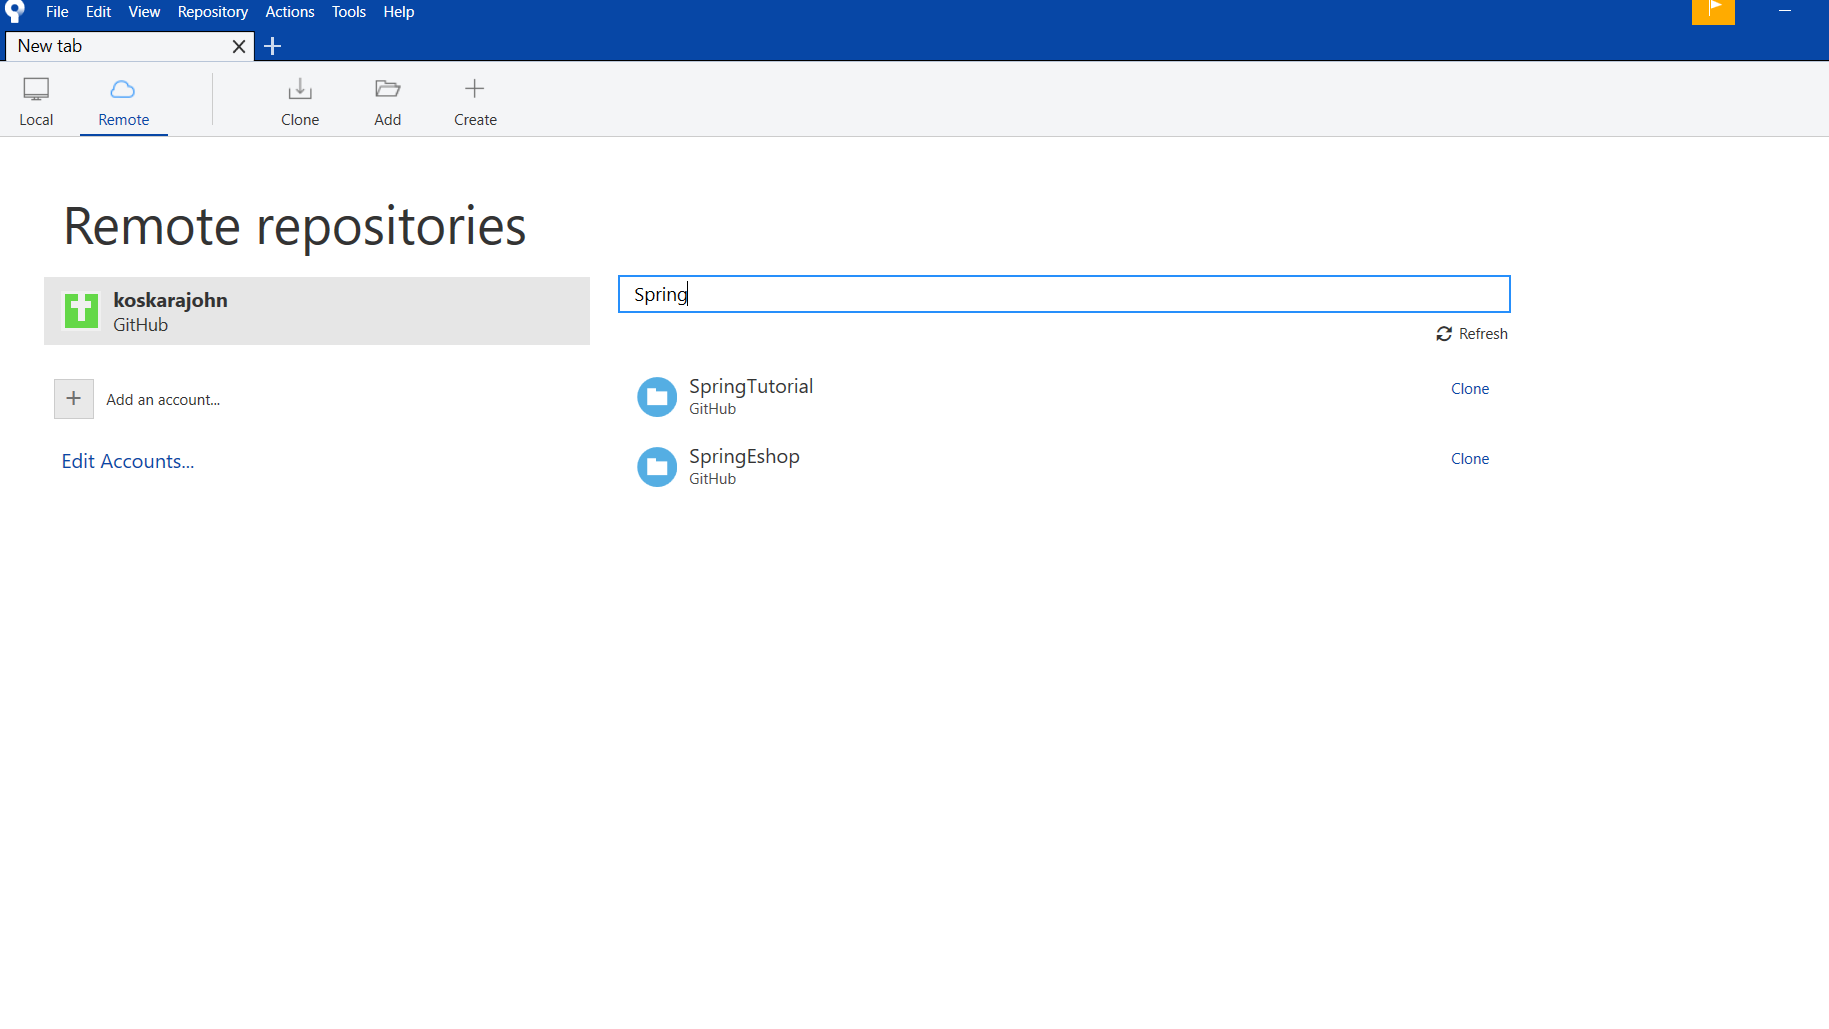Click the koskarajohn GitHub avatar

[x=81, y=311]
